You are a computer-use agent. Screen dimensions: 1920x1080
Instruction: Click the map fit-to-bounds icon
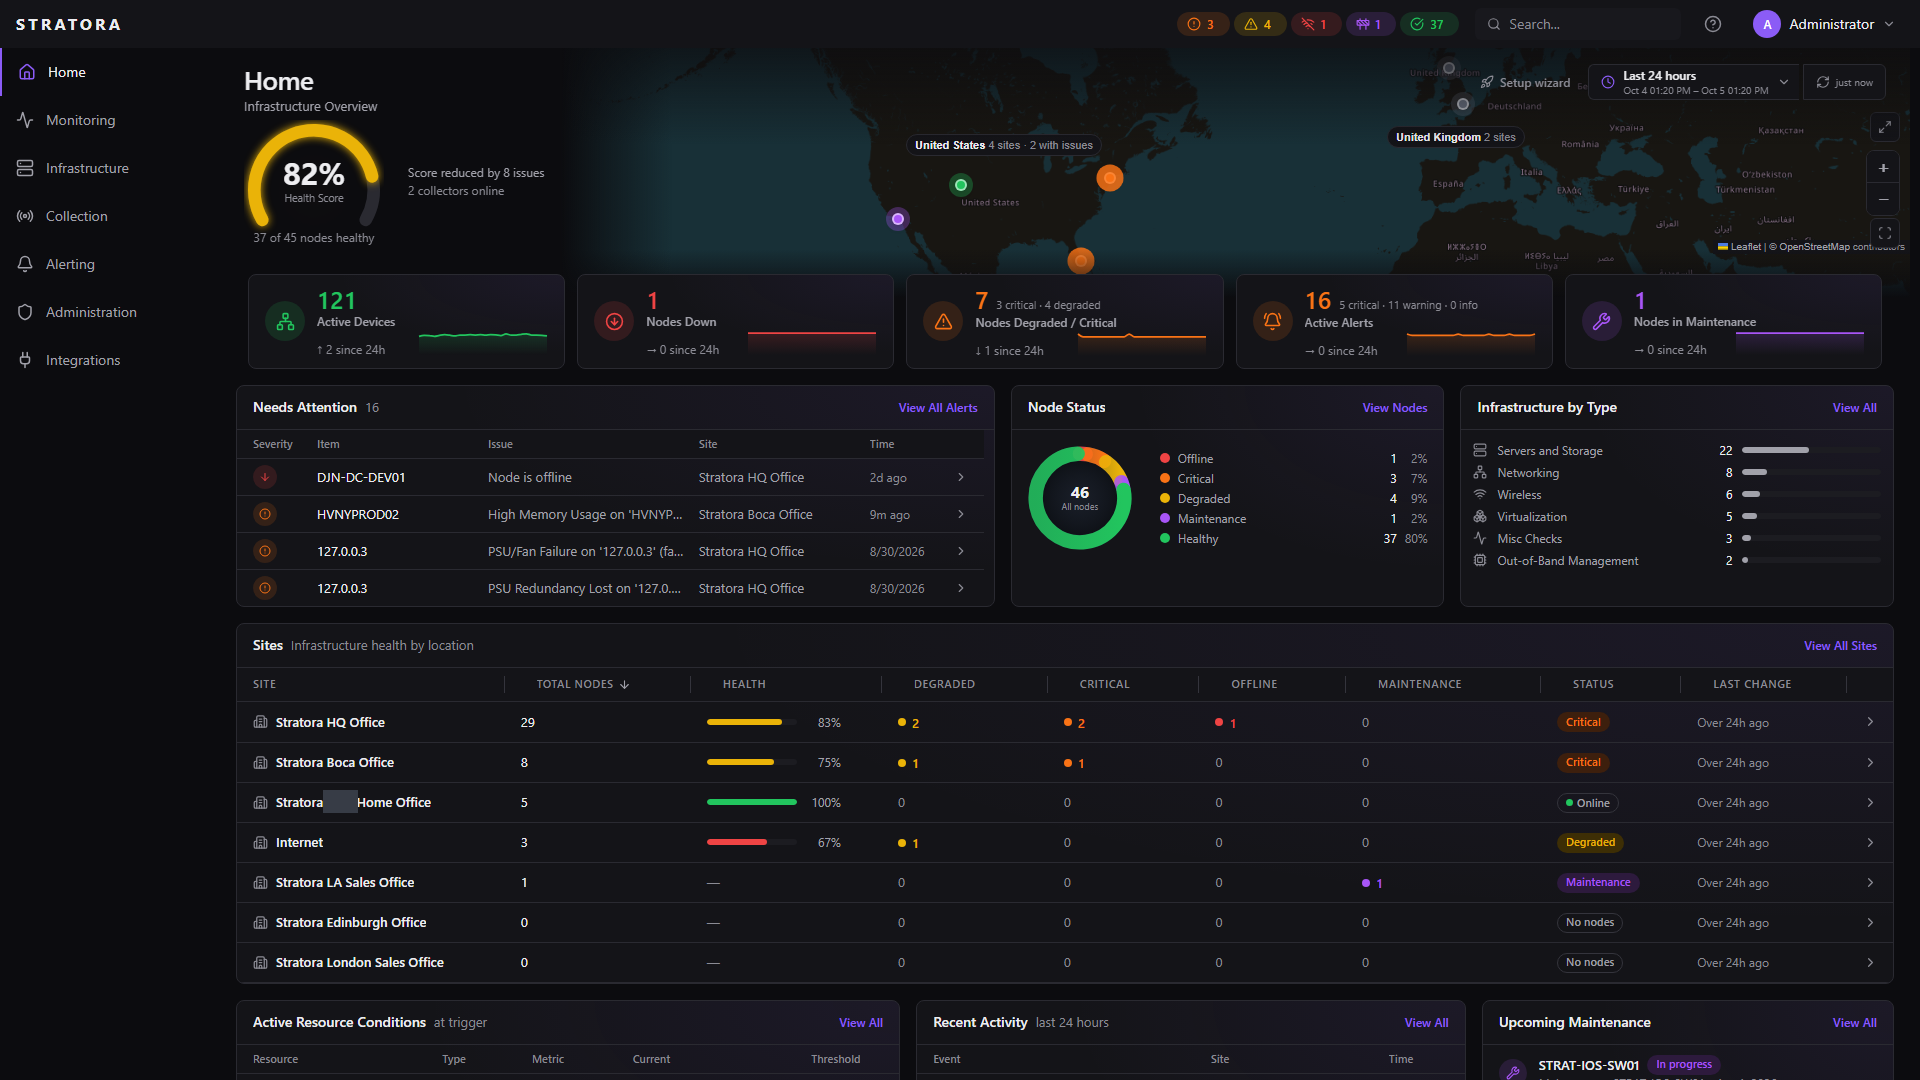coord(1884,232)
